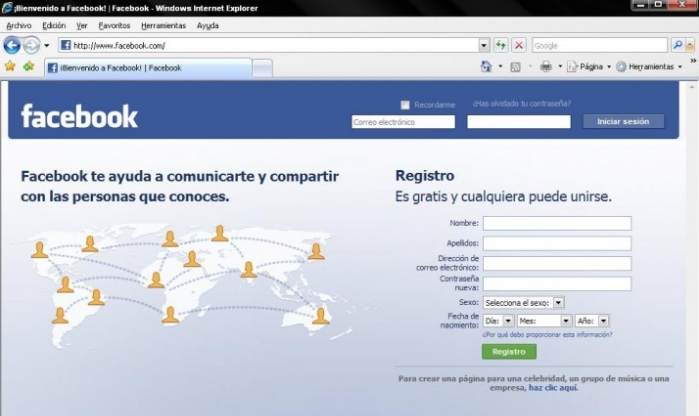Expand the Print options dropdown arrow
This screenshot has width=699, height=416.
click(x=560, y=67)
